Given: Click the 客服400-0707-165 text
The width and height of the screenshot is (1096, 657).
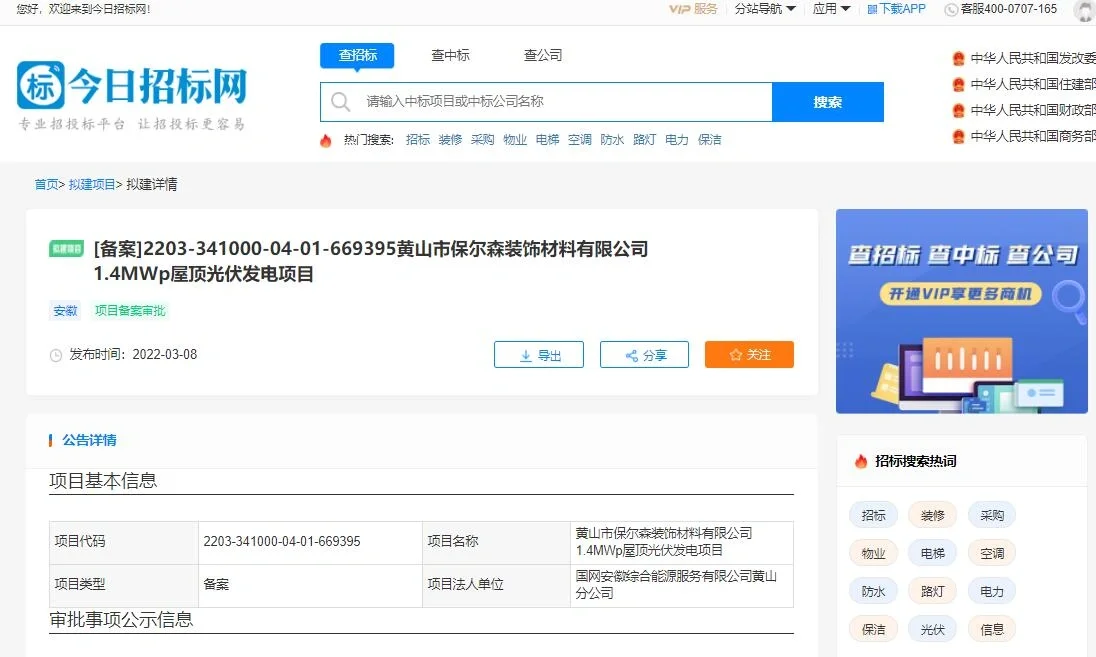Looking at the screenshot, I should [x=1009, y=9].
